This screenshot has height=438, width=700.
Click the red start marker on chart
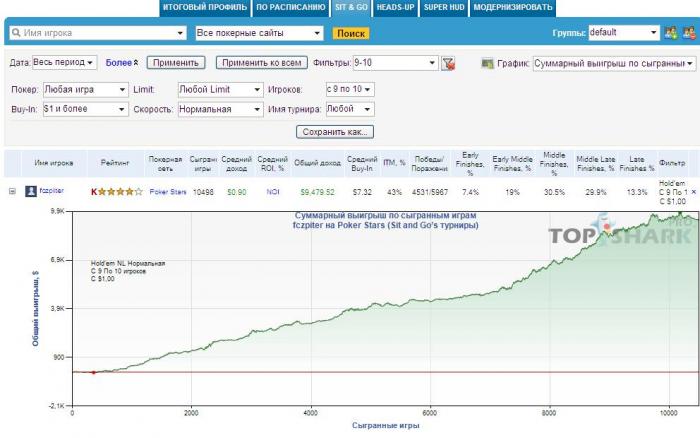click(93, 372)
